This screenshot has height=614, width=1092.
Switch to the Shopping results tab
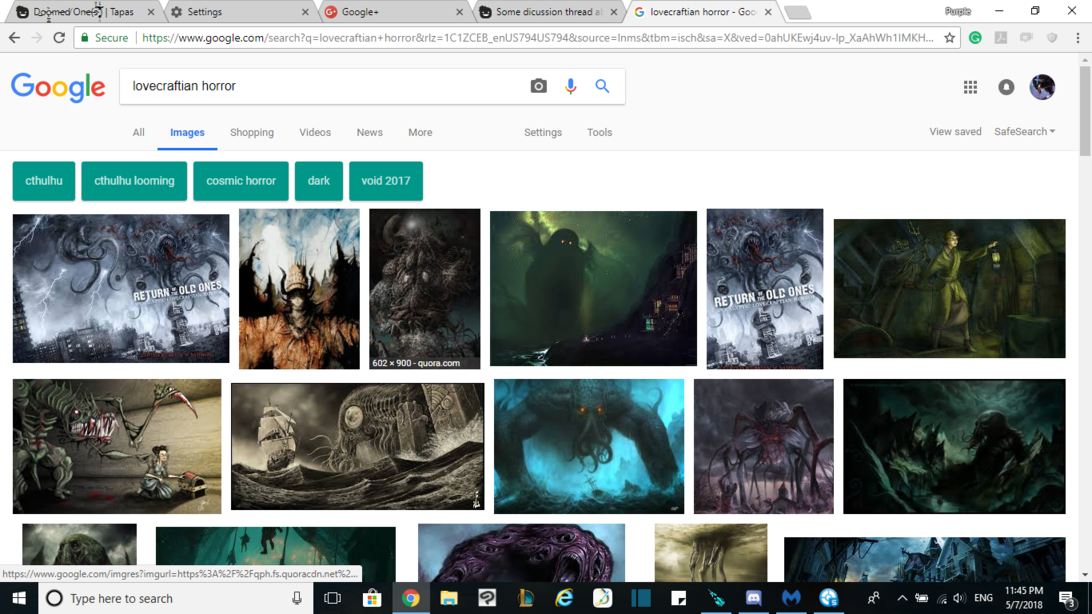(252, 132)
